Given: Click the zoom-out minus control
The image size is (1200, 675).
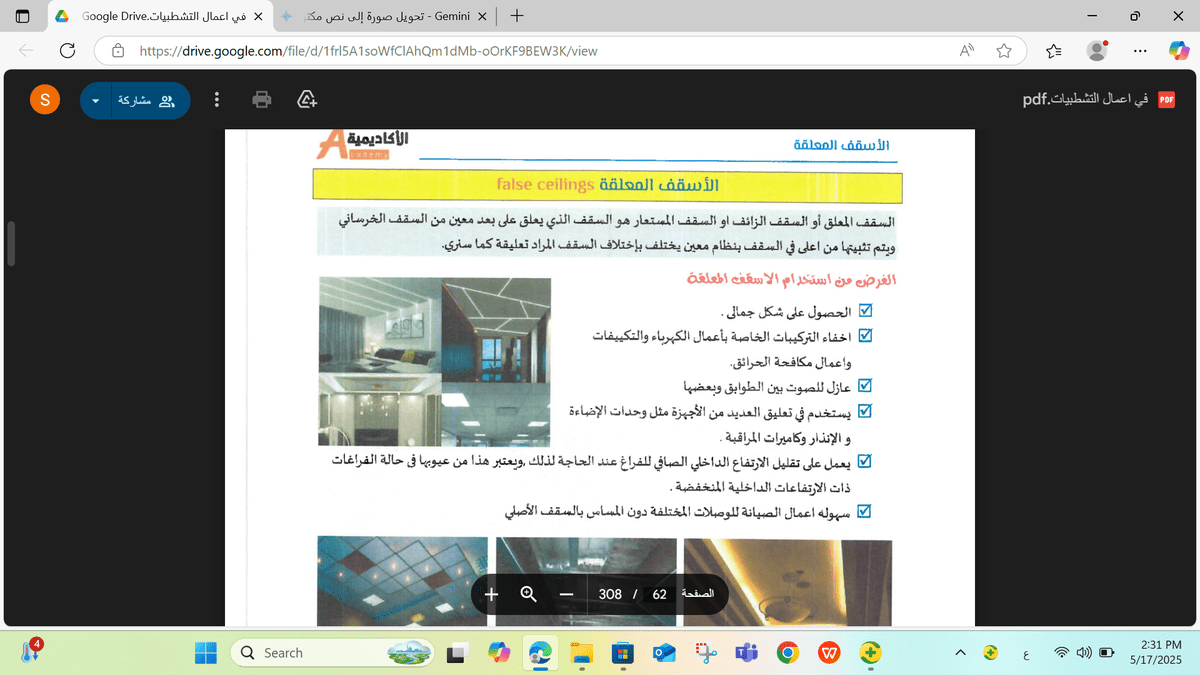Looking at the screenshot, I should 565,594.
